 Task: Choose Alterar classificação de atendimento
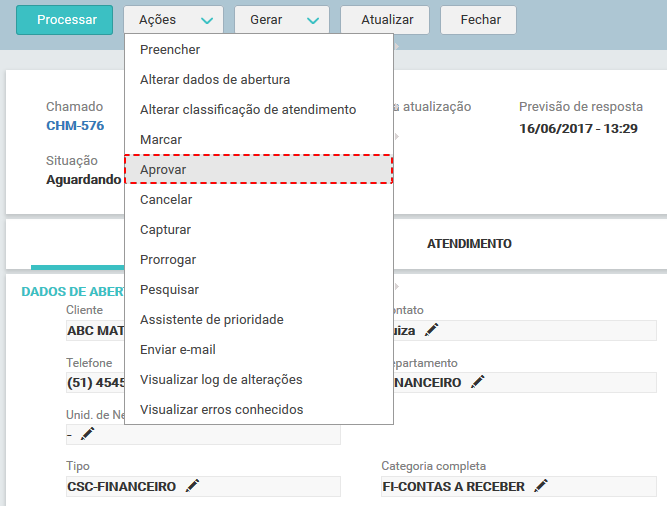pos(259,110)
